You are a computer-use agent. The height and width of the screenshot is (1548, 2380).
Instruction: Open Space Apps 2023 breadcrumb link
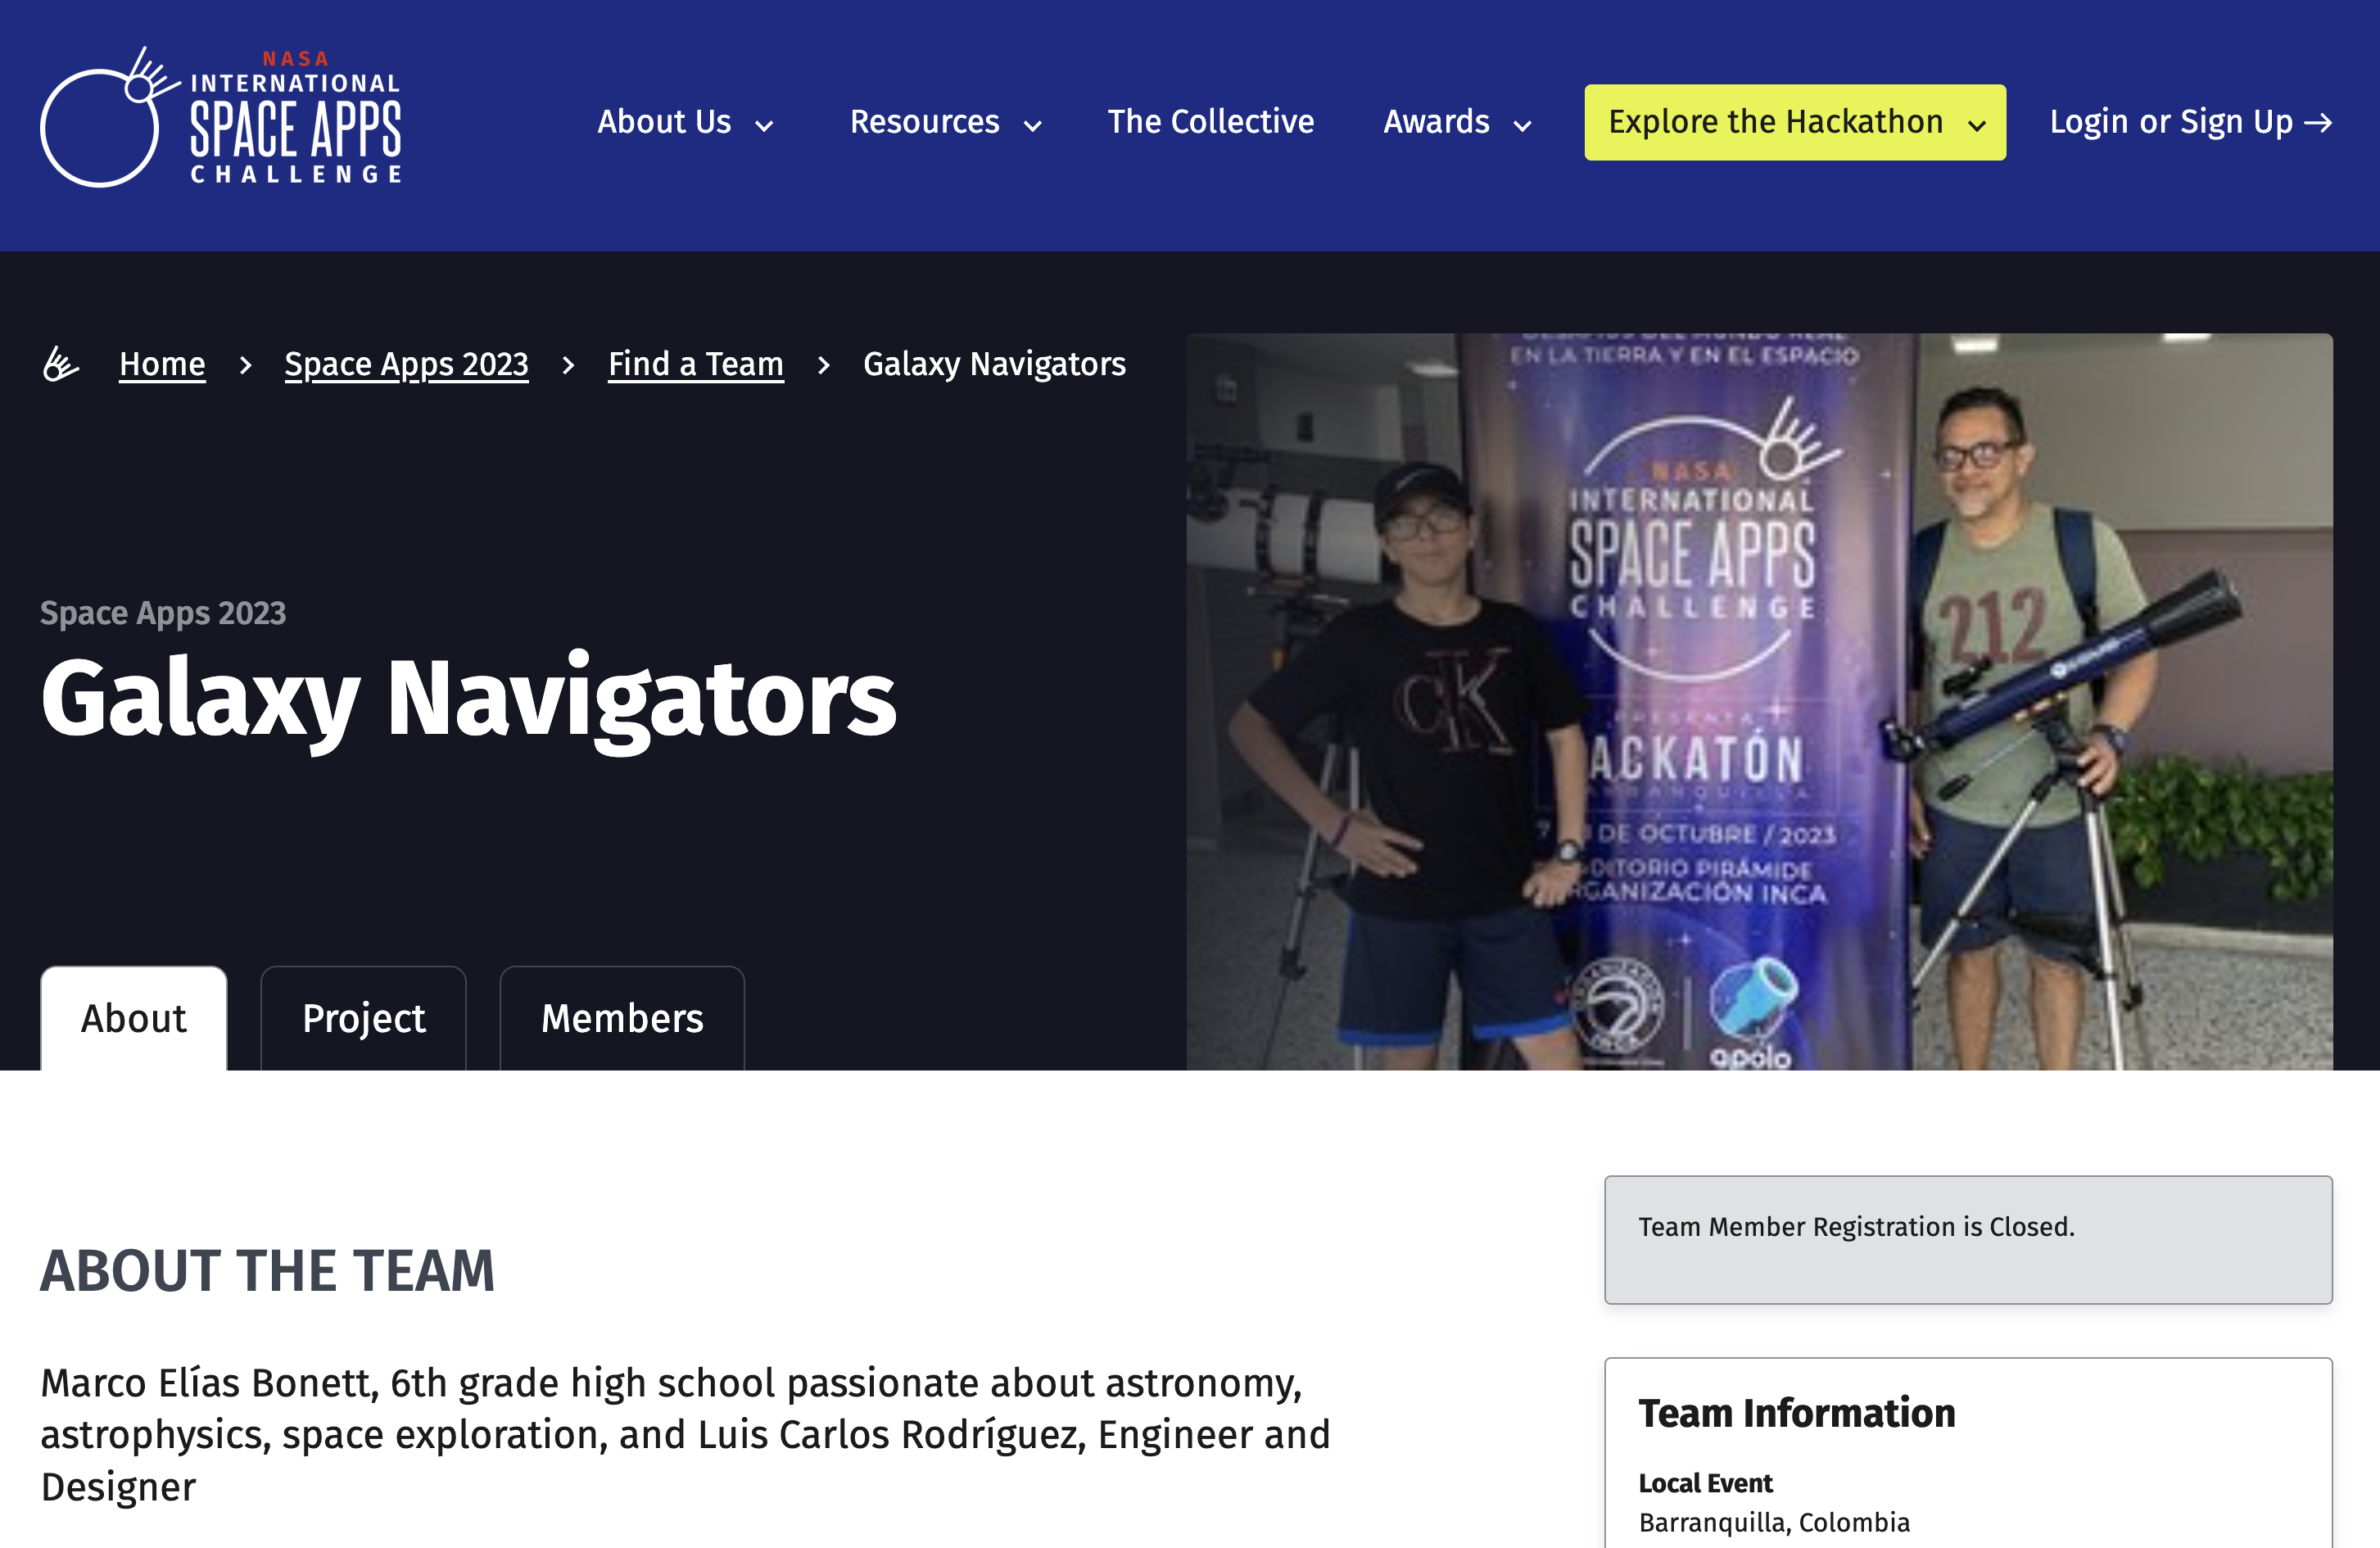click(x=406, y=364)
